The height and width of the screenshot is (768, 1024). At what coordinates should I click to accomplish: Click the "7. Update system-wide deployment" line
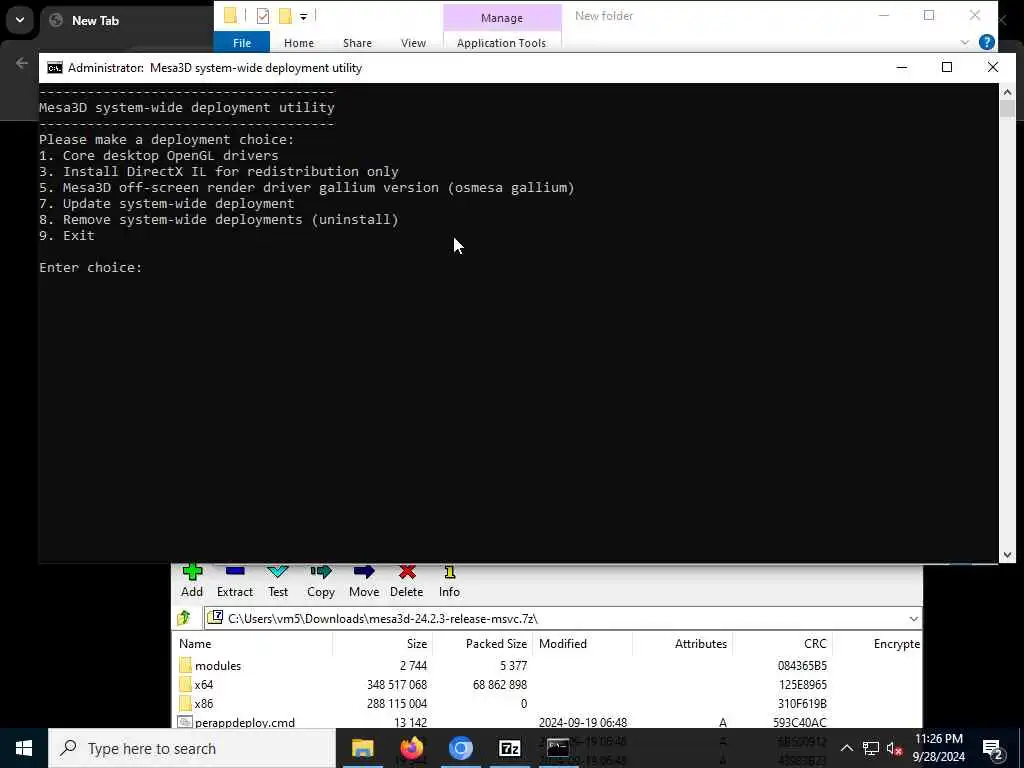[167, 203]
